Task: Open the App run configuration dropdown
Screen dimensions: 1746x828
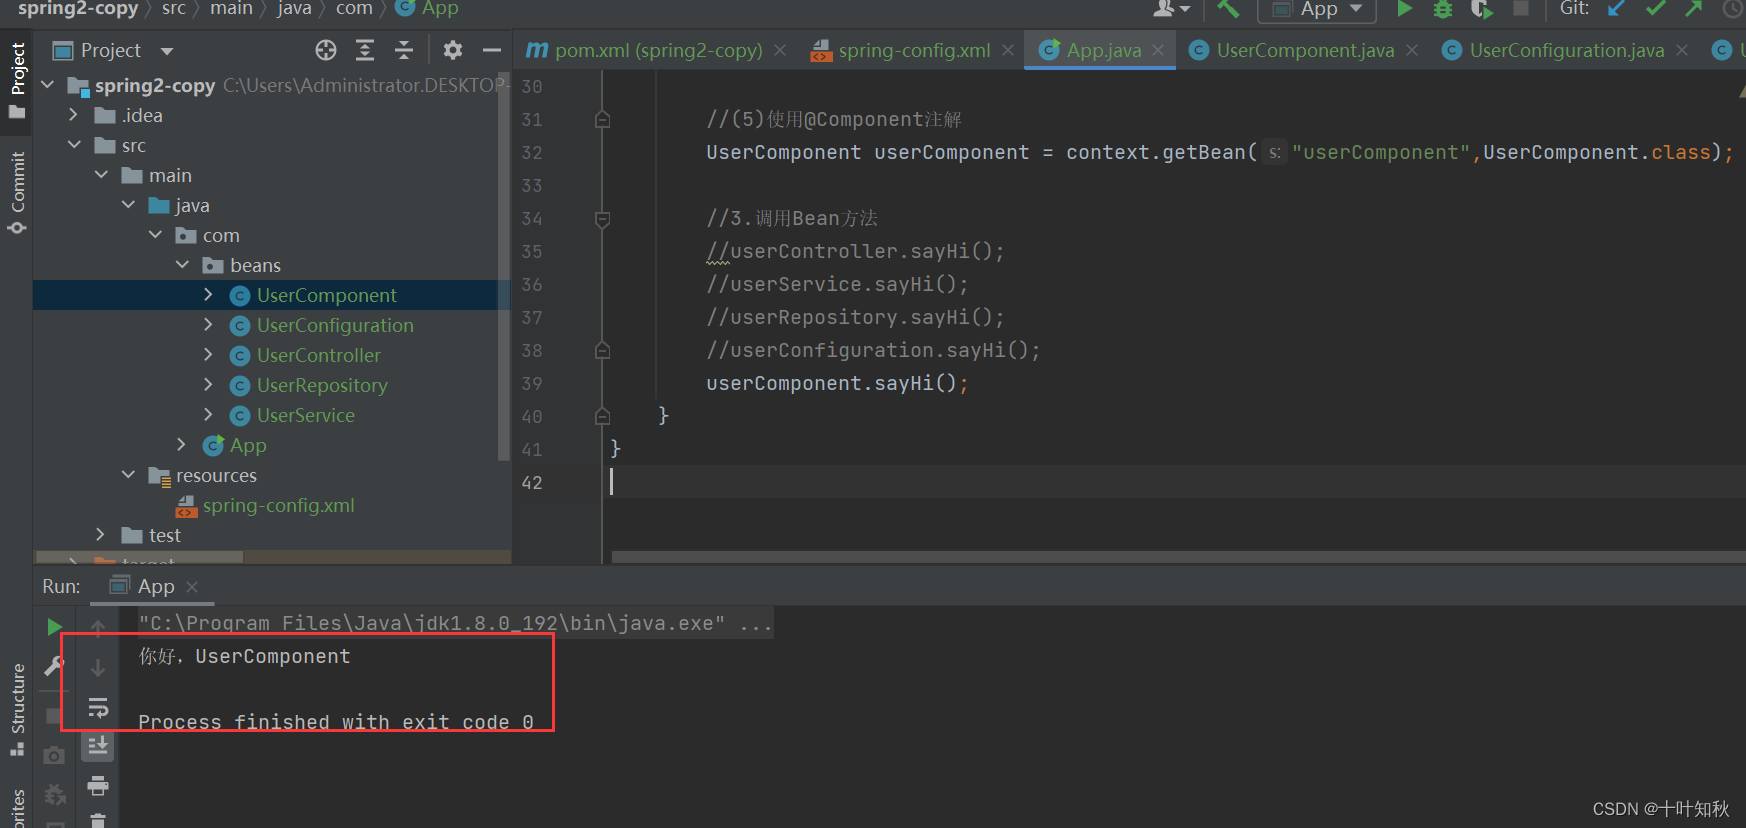Action: [x=1317, y=9]
